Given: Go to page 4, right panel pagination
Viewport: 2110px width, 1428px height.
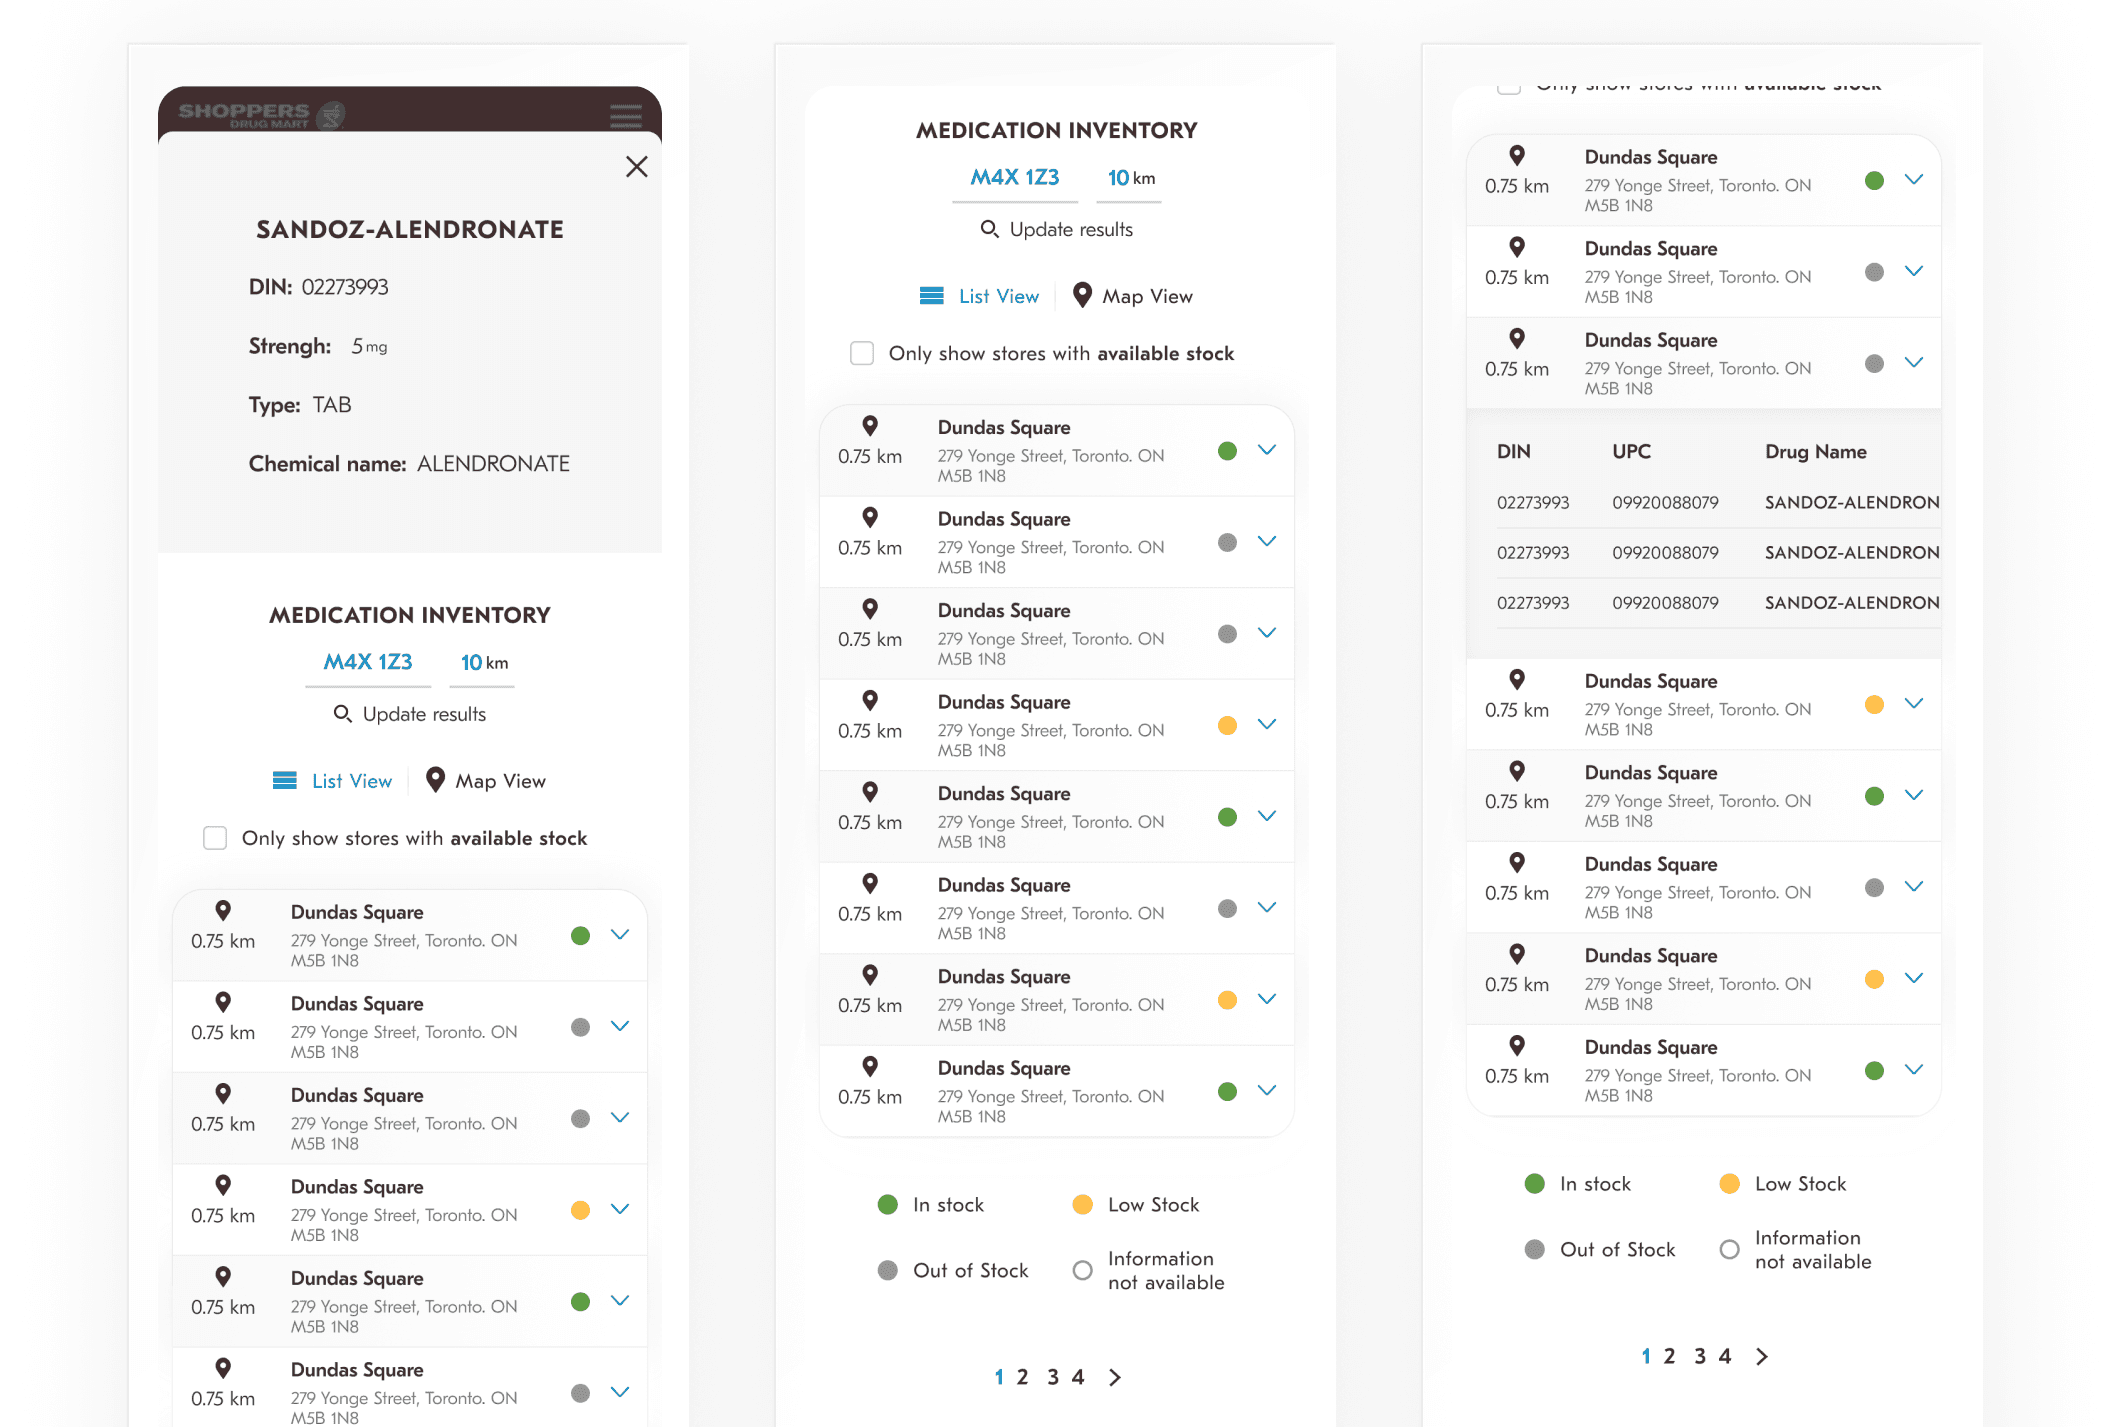Looking at the screenshot, I should (x=1725, y=1357).
